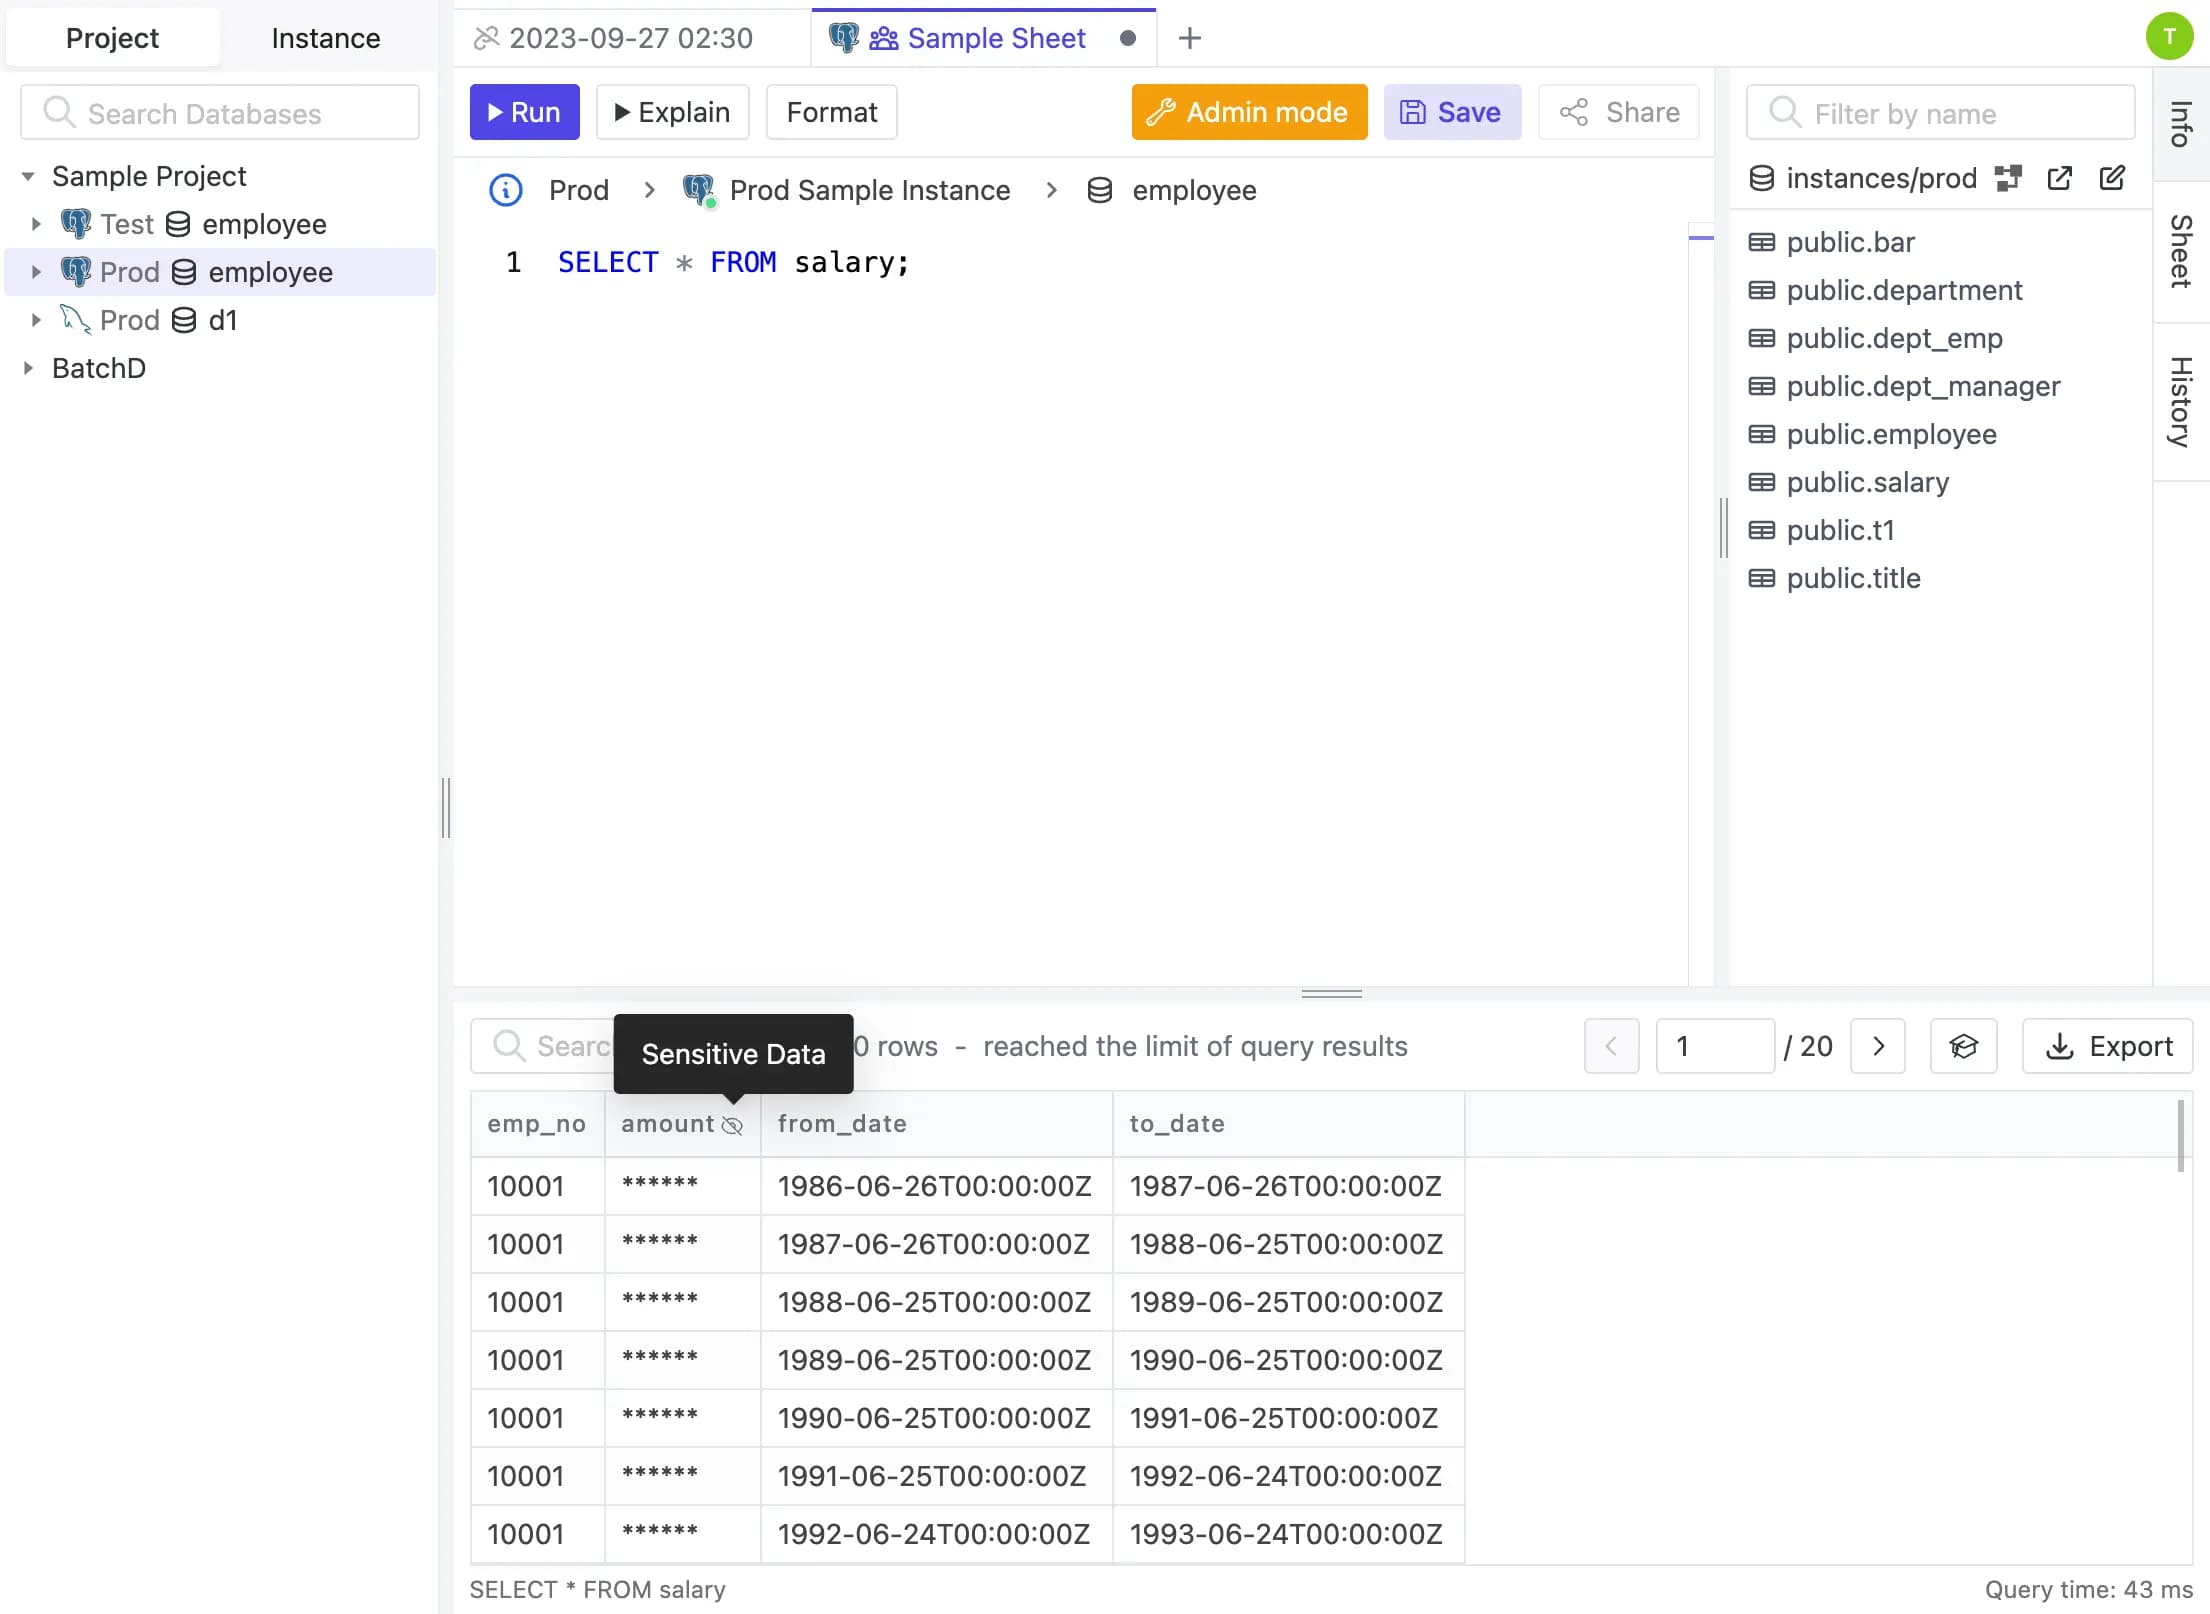Click the Instance tab at top
The image size is (2210, 1614).
click(x=324, y=38)
